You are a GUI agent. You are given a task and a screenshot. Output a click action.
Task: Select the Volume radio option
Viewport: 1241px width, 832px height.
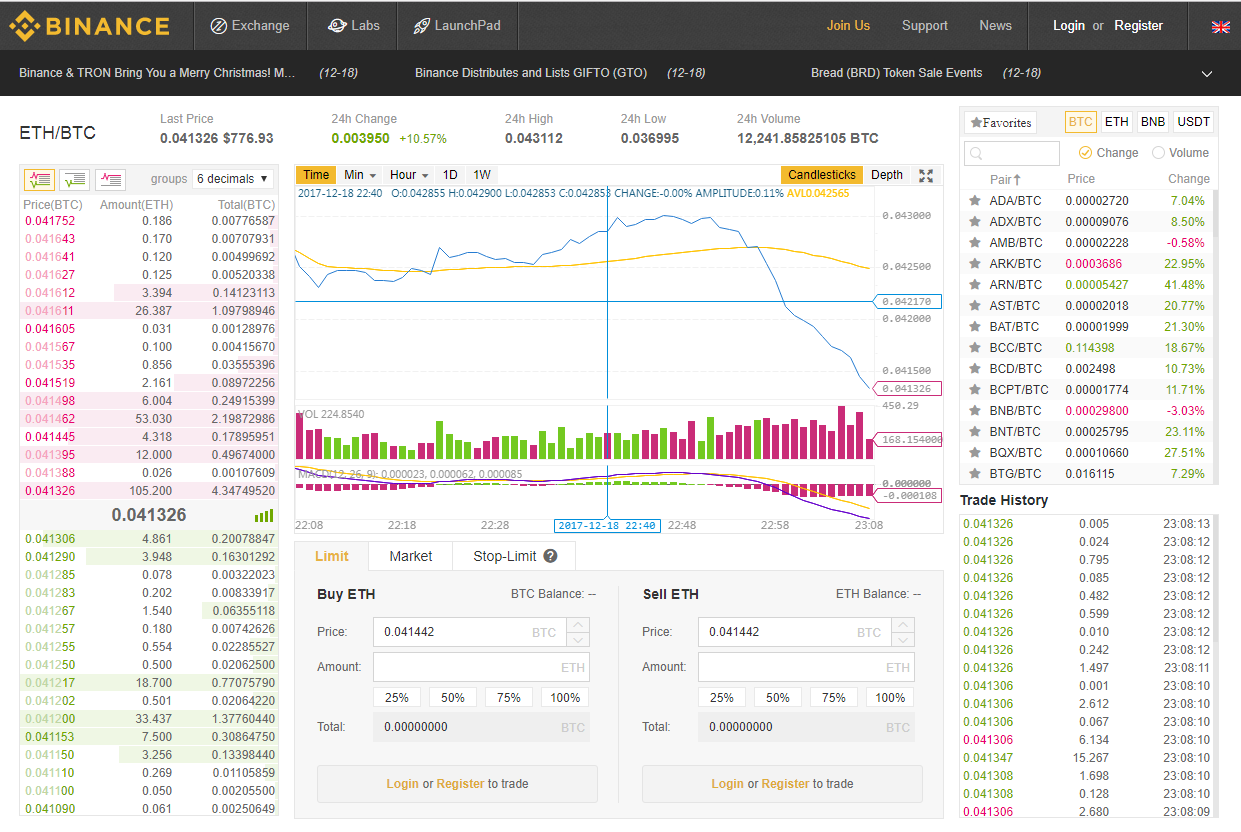(x=1158, y=153)
